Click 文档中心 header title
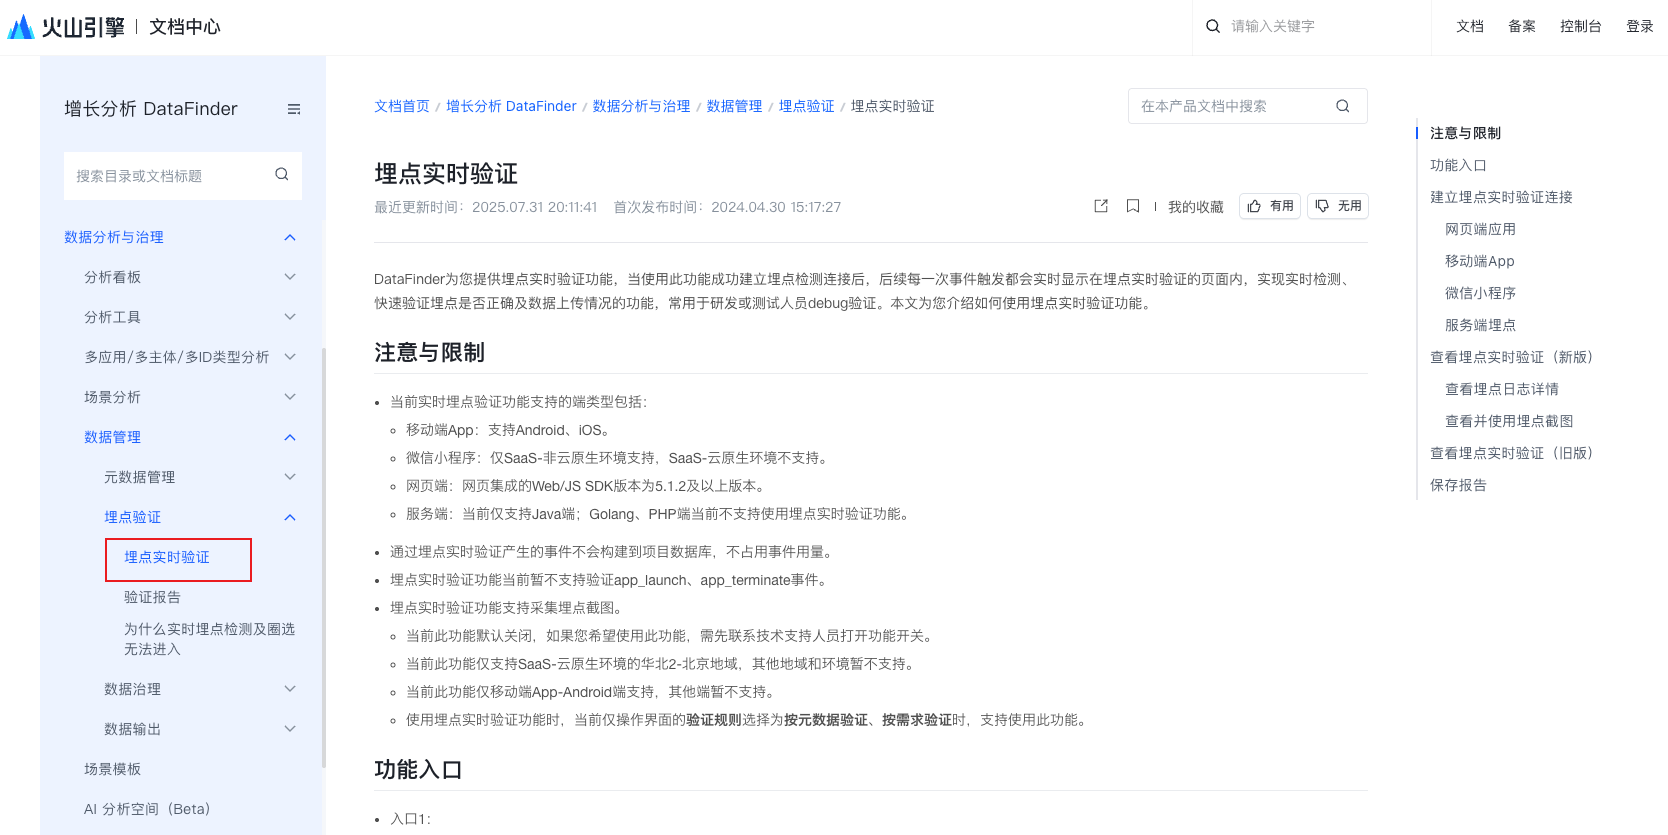This screenshot has height=835, width=1668. 185,27
